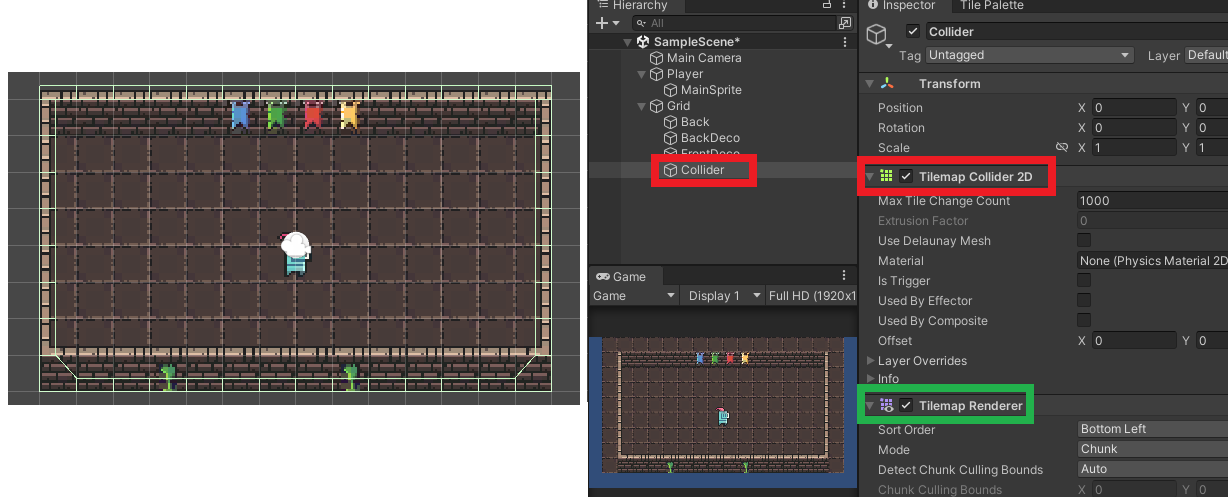The image size is (1228, 497).
Task: Click the Rotation X value field
Action: 1133,128
